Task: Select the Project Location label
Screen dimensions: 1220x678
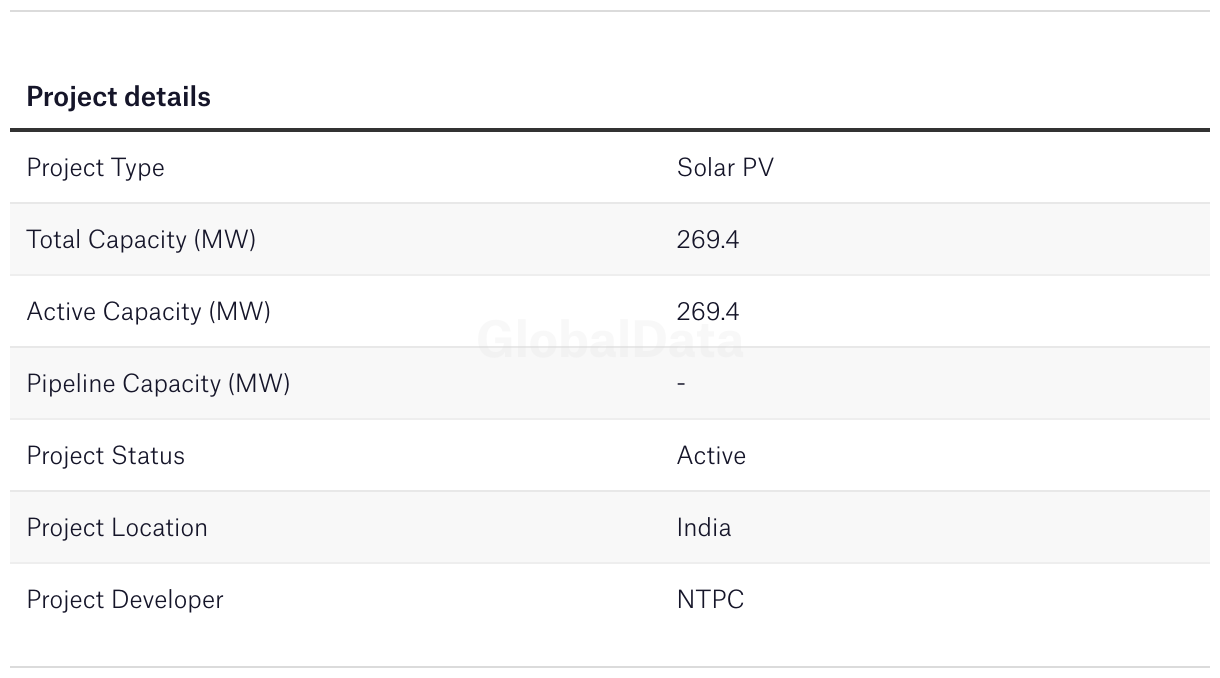Action: point(117,527)
